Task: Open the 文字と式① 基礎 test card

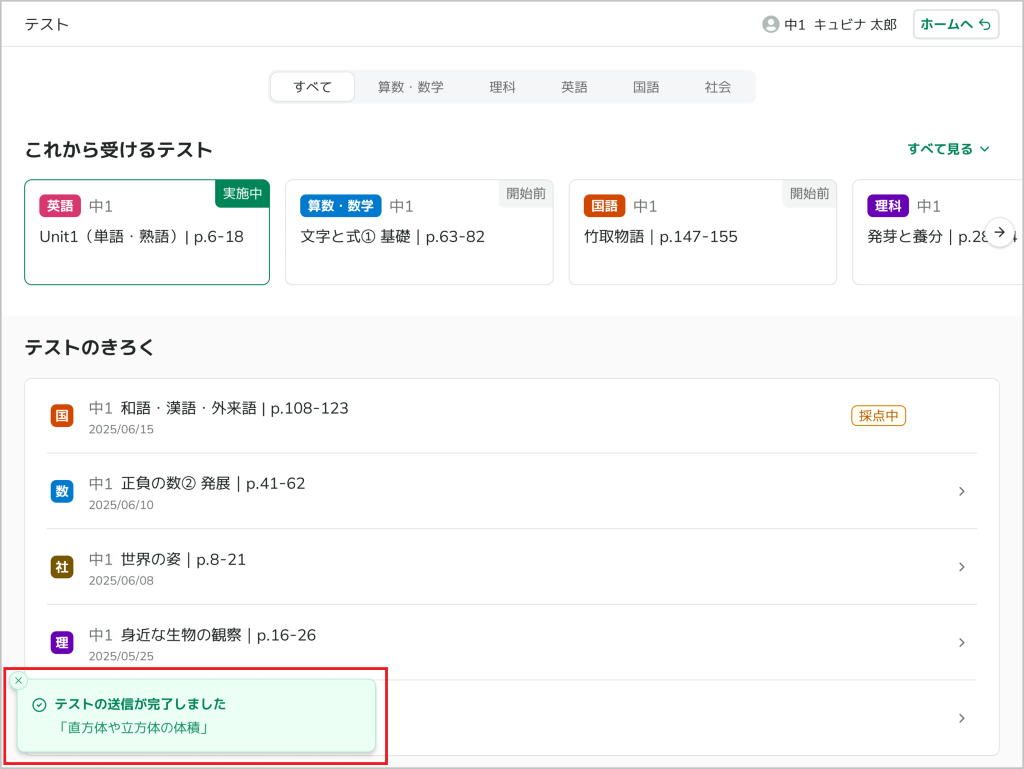Action: click(x=419, y=232)
